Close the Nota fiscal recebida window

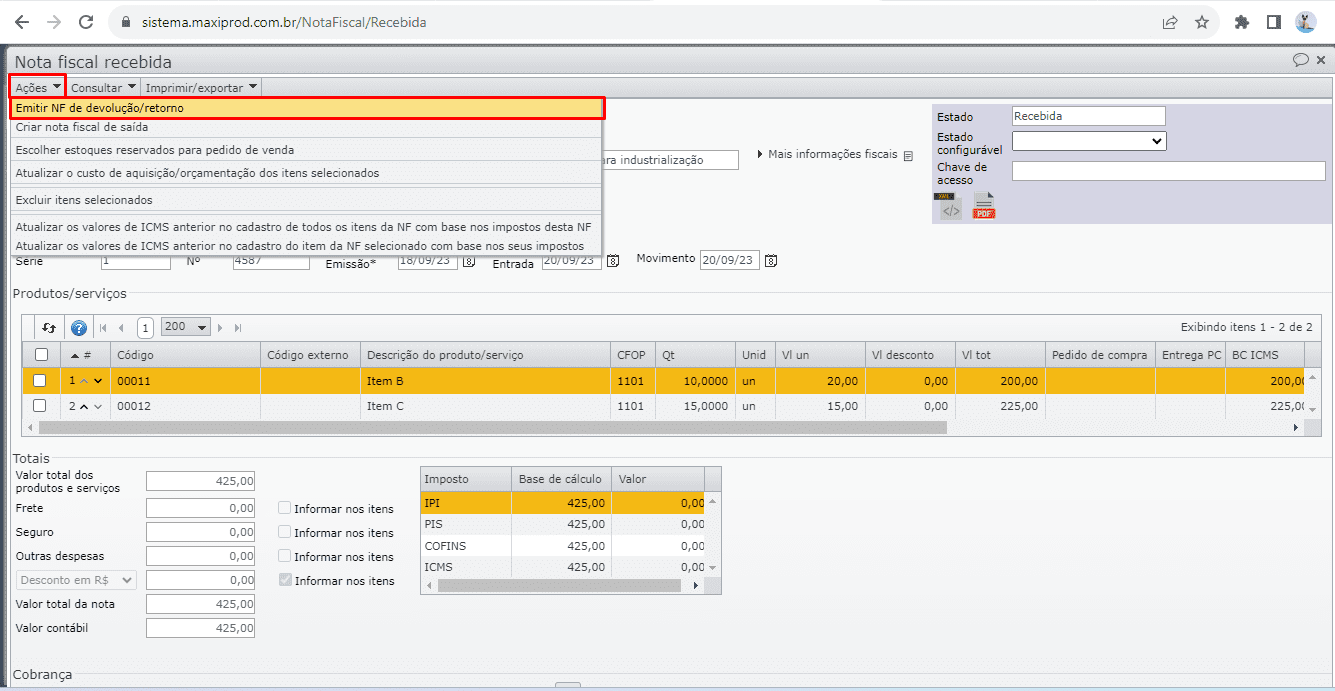click(1322, 59)
